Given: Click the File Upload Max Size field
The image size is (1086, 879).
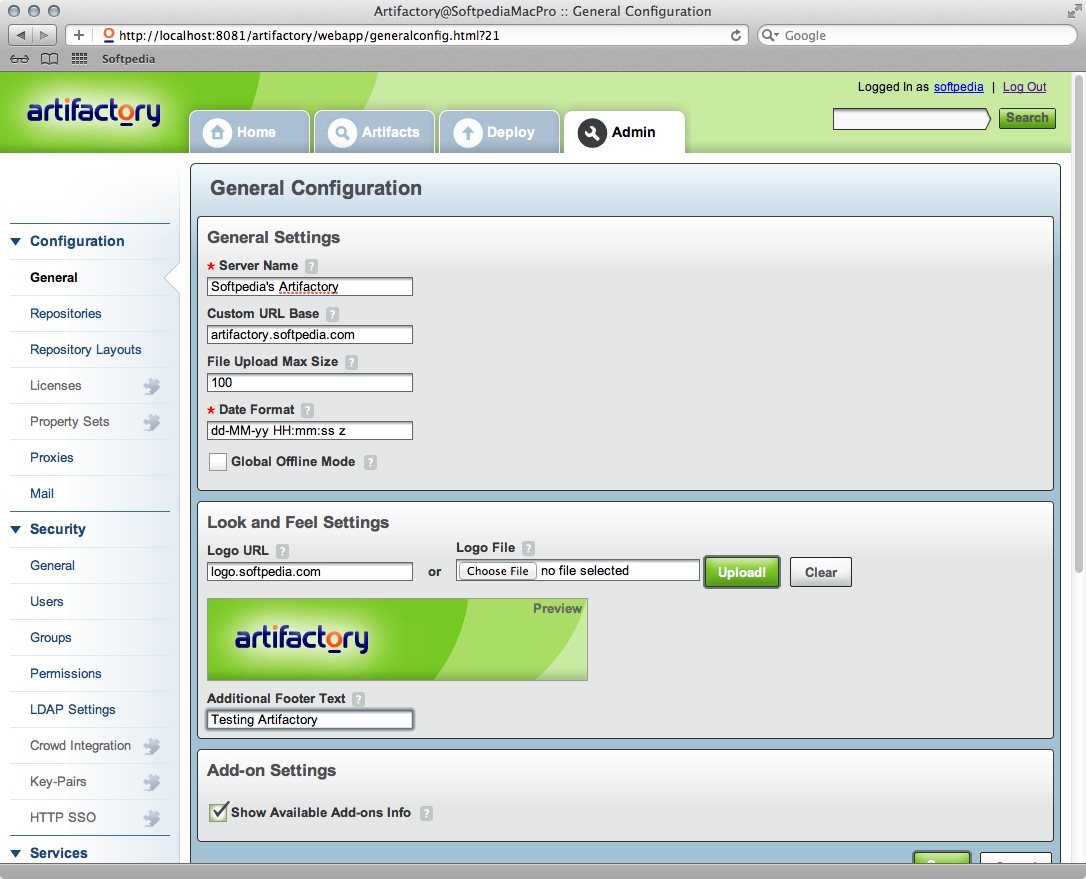Looking at the screenshot, I should coord(310,382).
